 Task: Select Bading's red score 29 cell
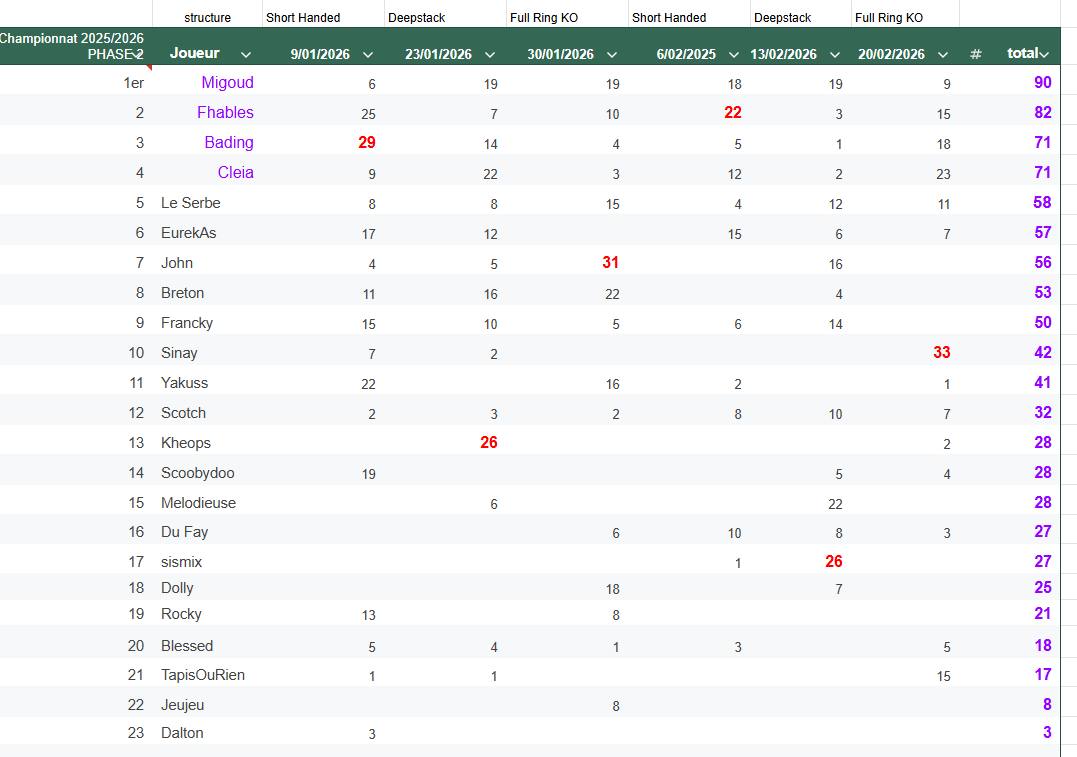coord(366,143)
